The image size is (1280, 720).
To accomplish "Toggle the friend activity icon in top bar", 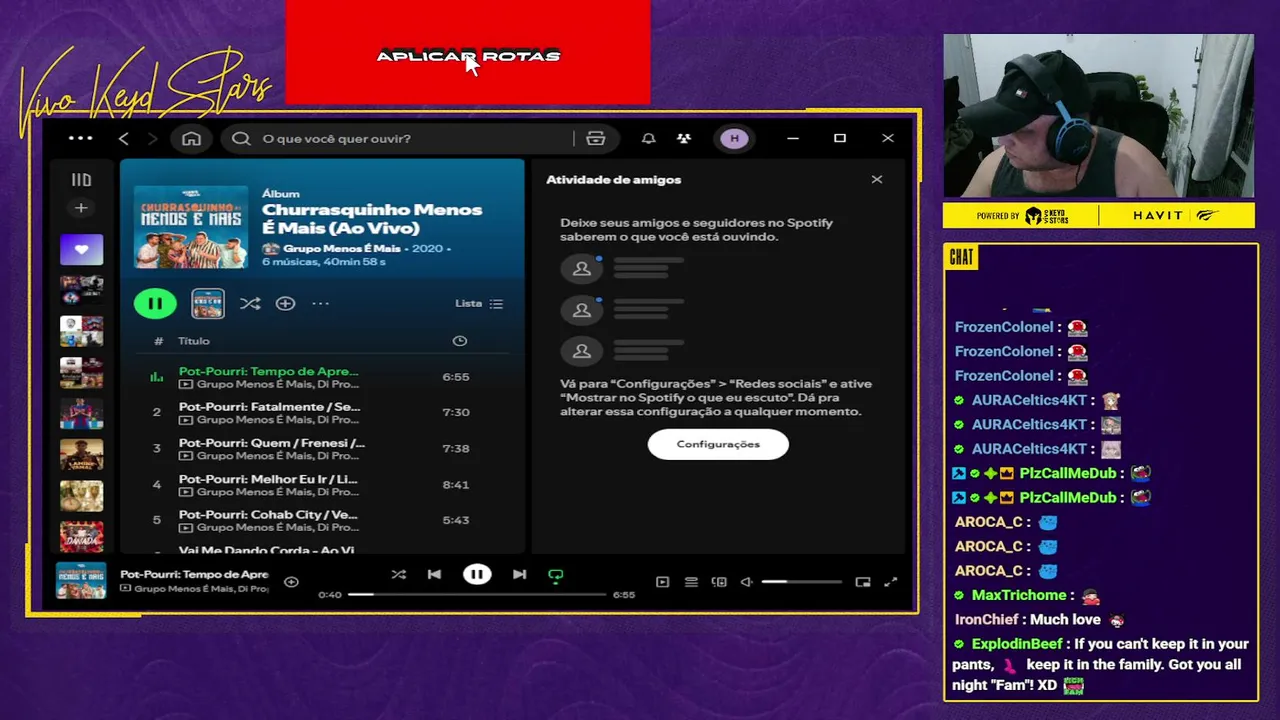I will 684,138.
